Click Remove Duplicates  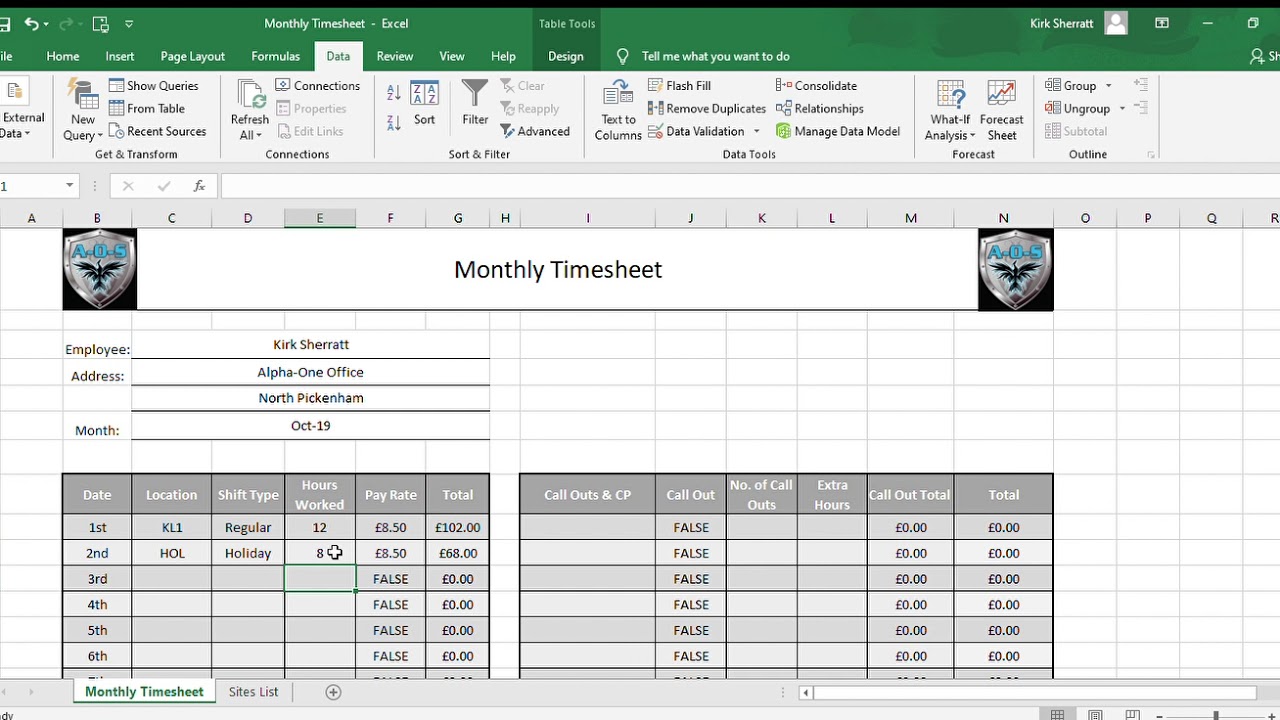click(706, 109)
